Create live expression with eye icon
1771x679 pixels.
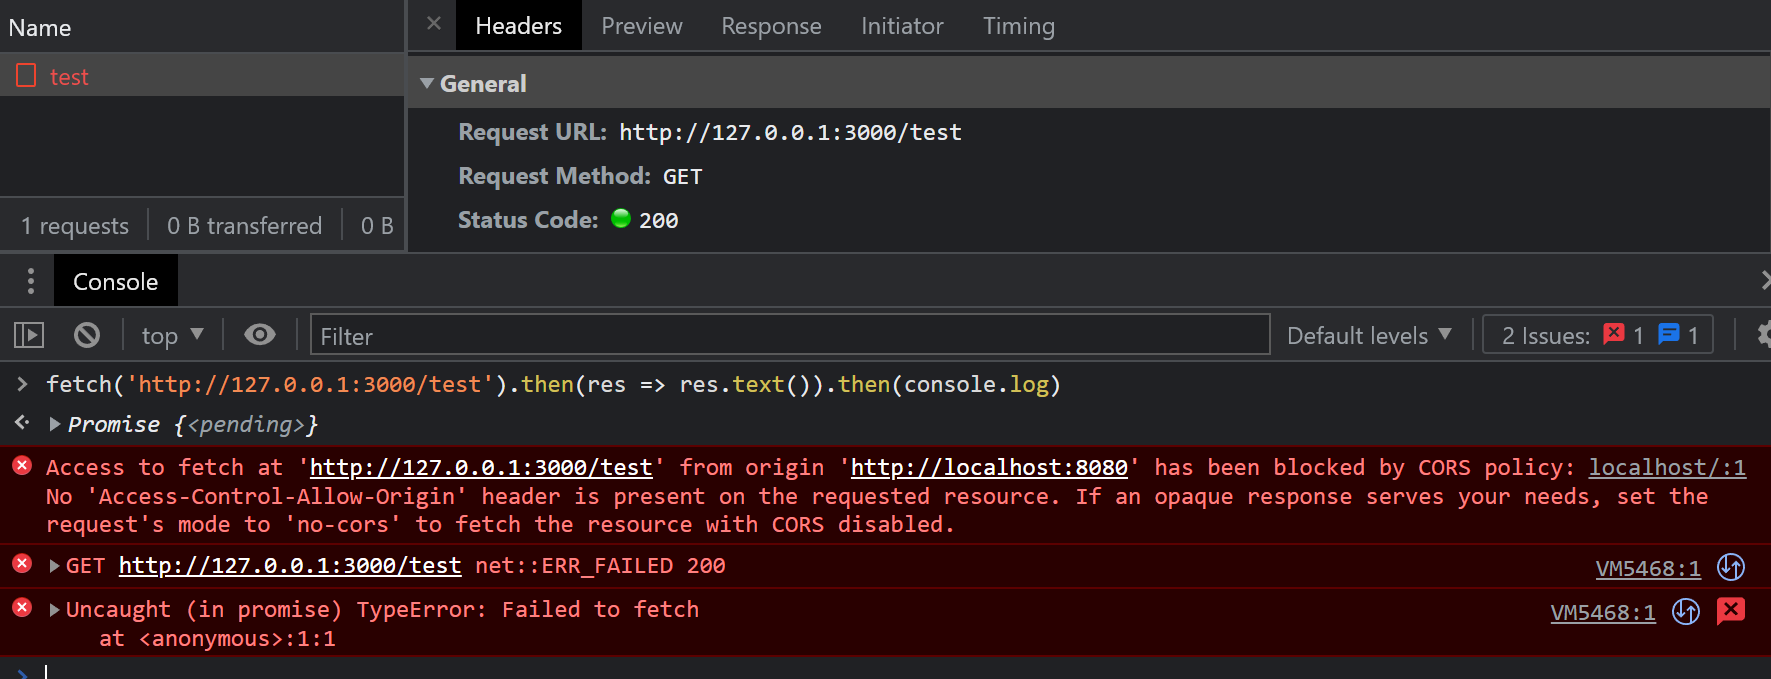coord(260,335)
